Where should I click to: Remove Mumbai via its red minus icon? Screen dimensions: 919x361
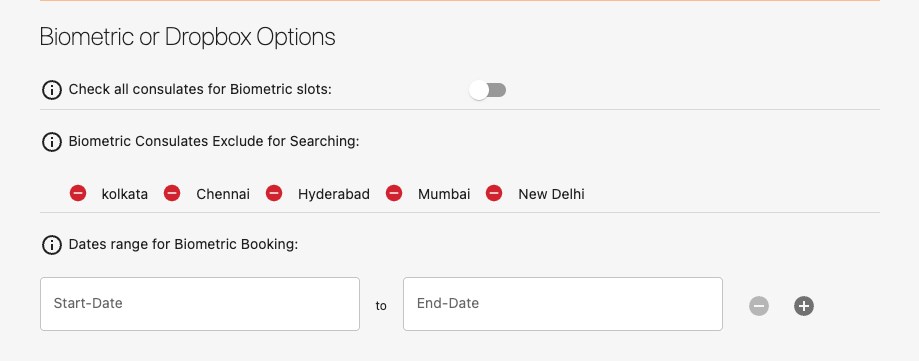394,193
